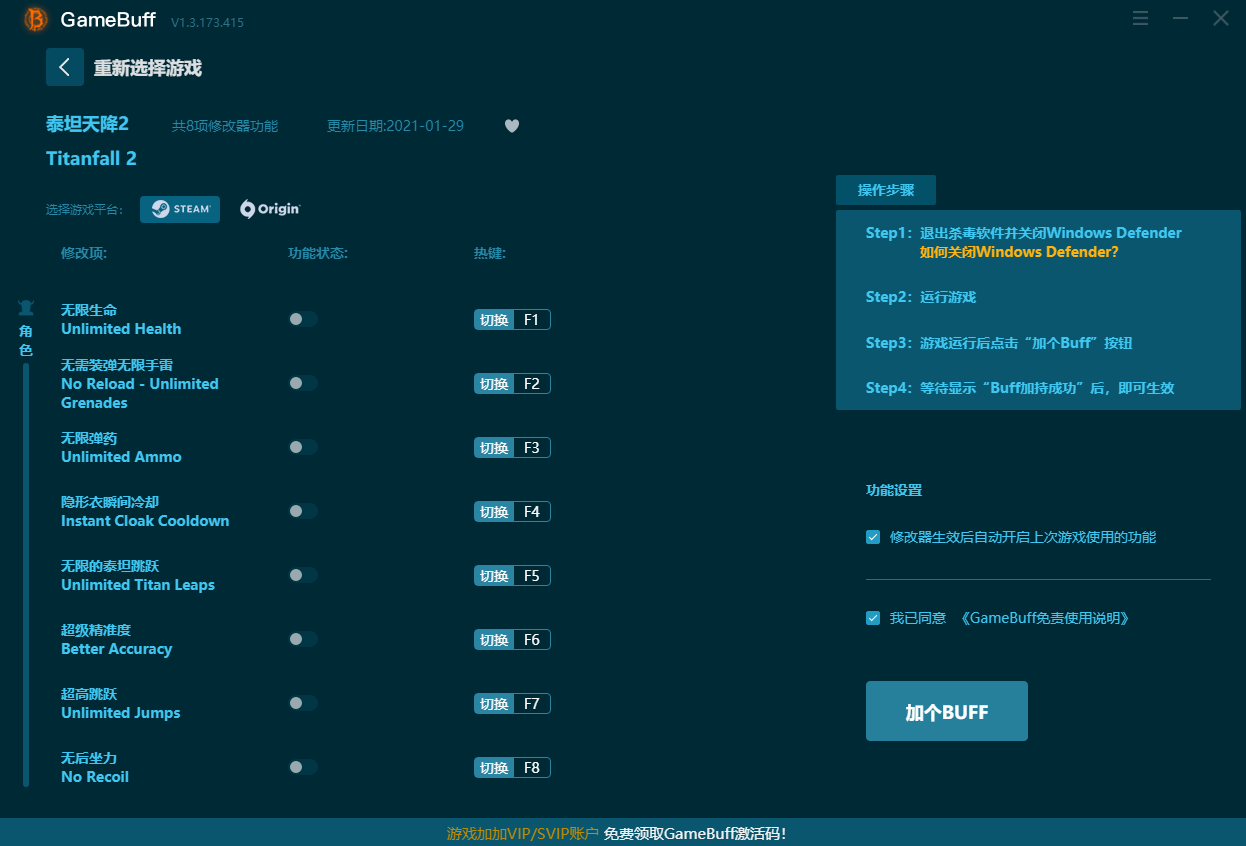Click the No Recoil label text

[x=95, y=777]
